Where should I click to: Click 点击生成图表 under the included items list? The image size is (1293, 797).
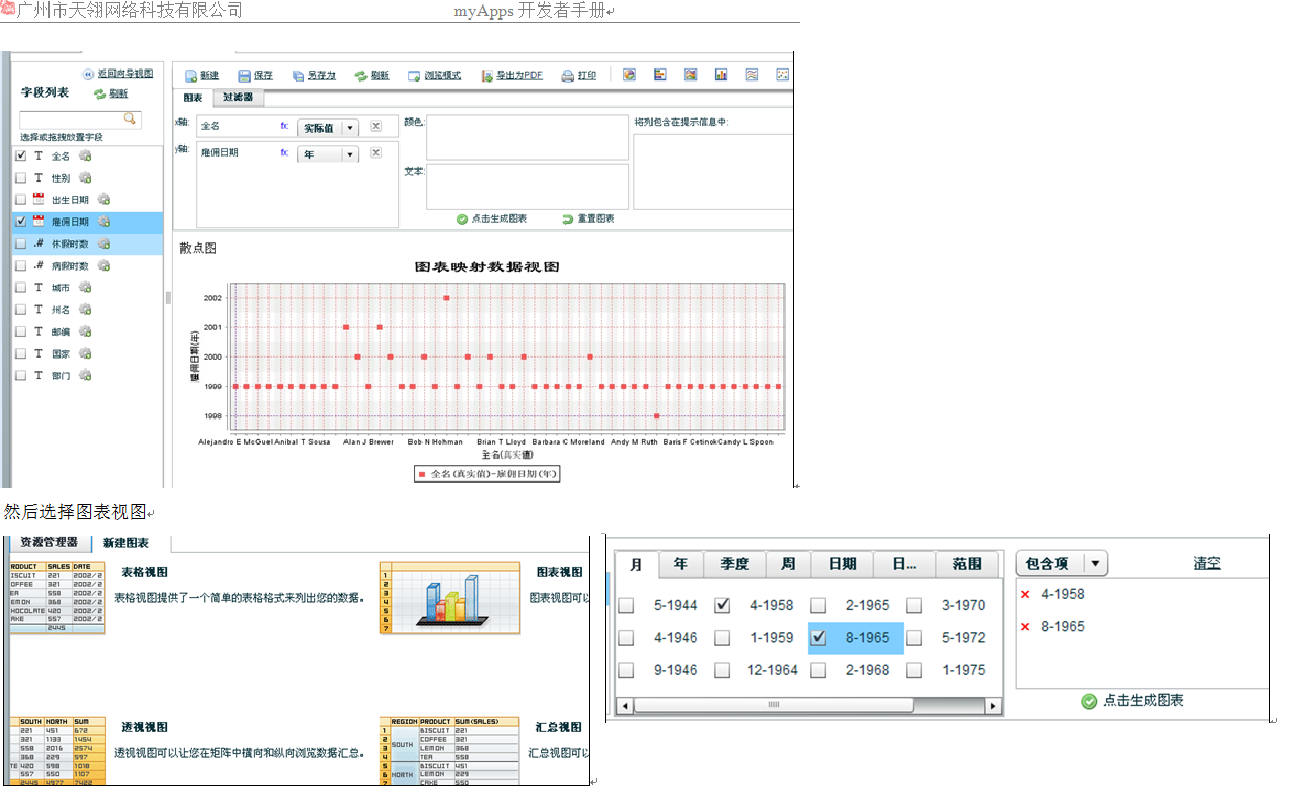1133,701
